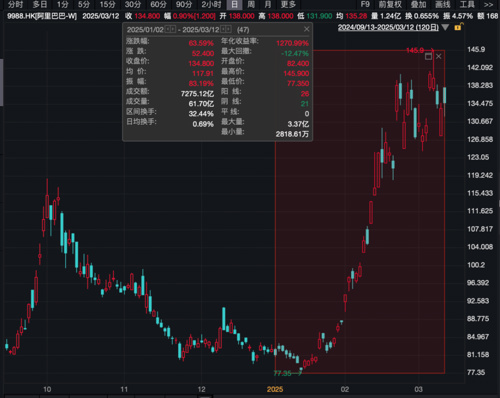Click the 9988.HK[阿里巴巴-W] stock name
This screenshot has width=500, height=398.
tap(42, 16)
